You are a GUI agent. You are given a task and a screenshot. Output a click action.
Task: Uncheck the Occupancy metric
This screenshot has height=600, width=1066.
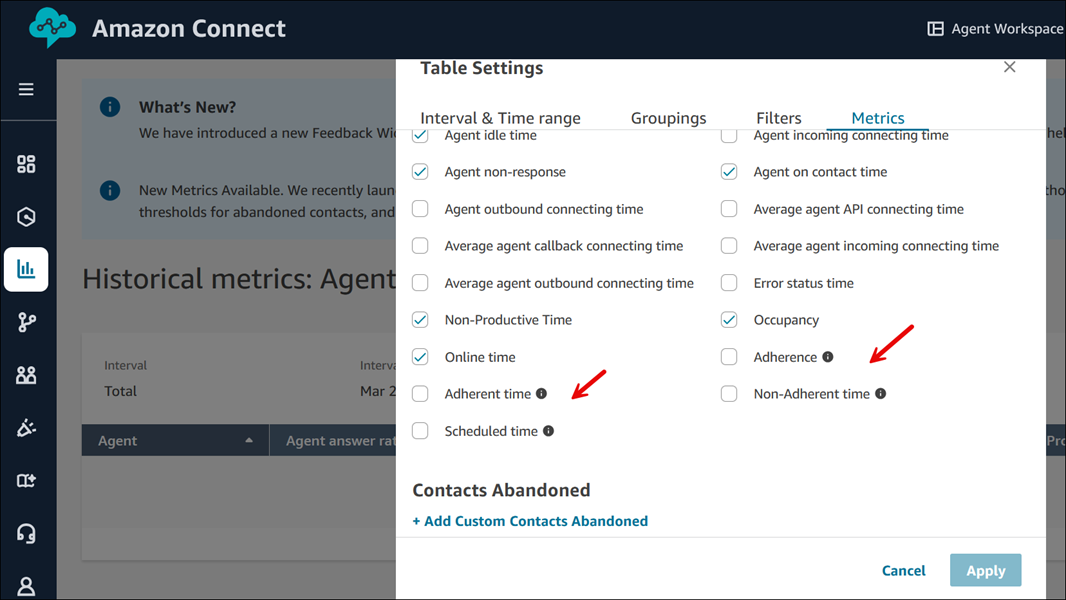(x=729, y=320)
